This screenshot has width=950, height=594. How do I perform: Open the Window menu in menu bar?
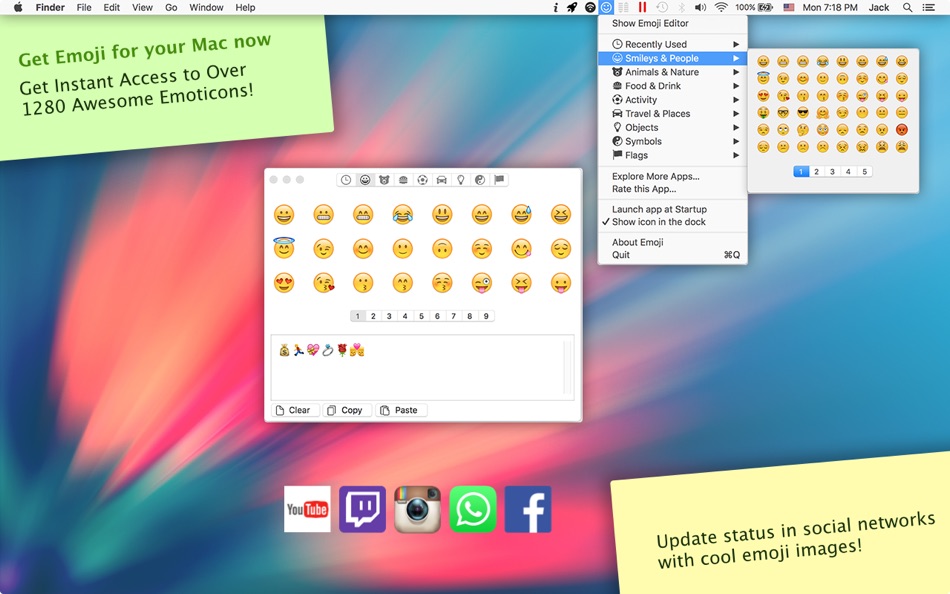[206, 7]
